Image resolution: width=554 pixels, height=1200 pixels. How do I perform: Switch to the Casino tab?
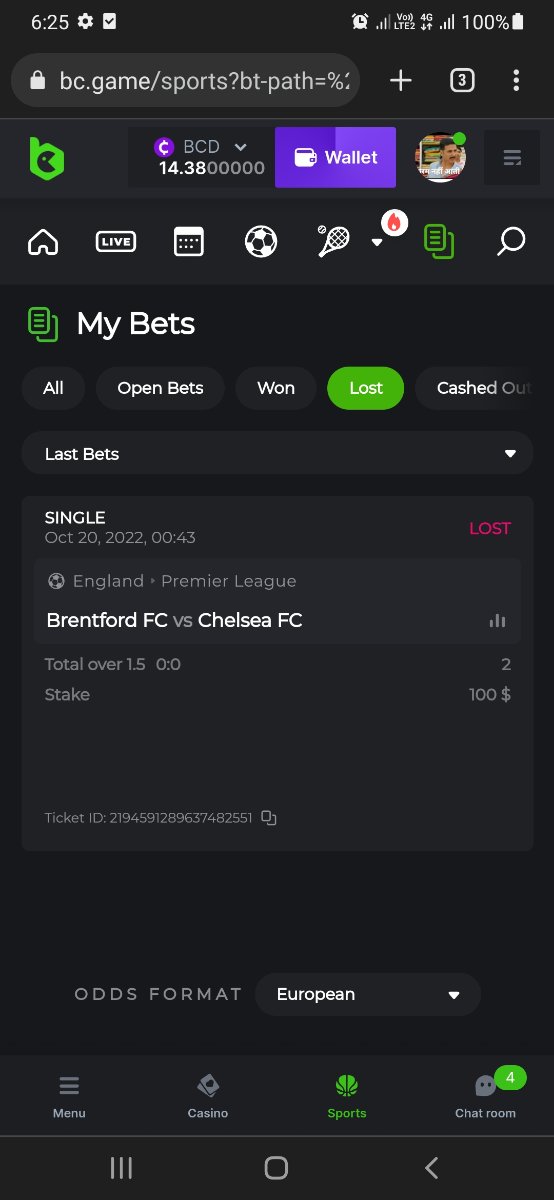(208, 1095)
